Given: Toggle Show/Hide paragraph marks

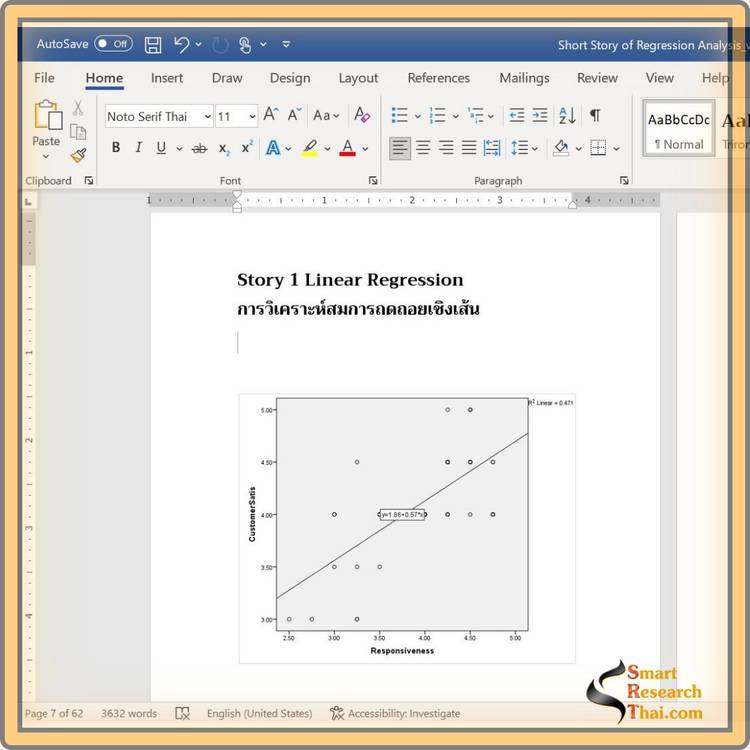Looking at the screenshot, I should click(595, 115).
